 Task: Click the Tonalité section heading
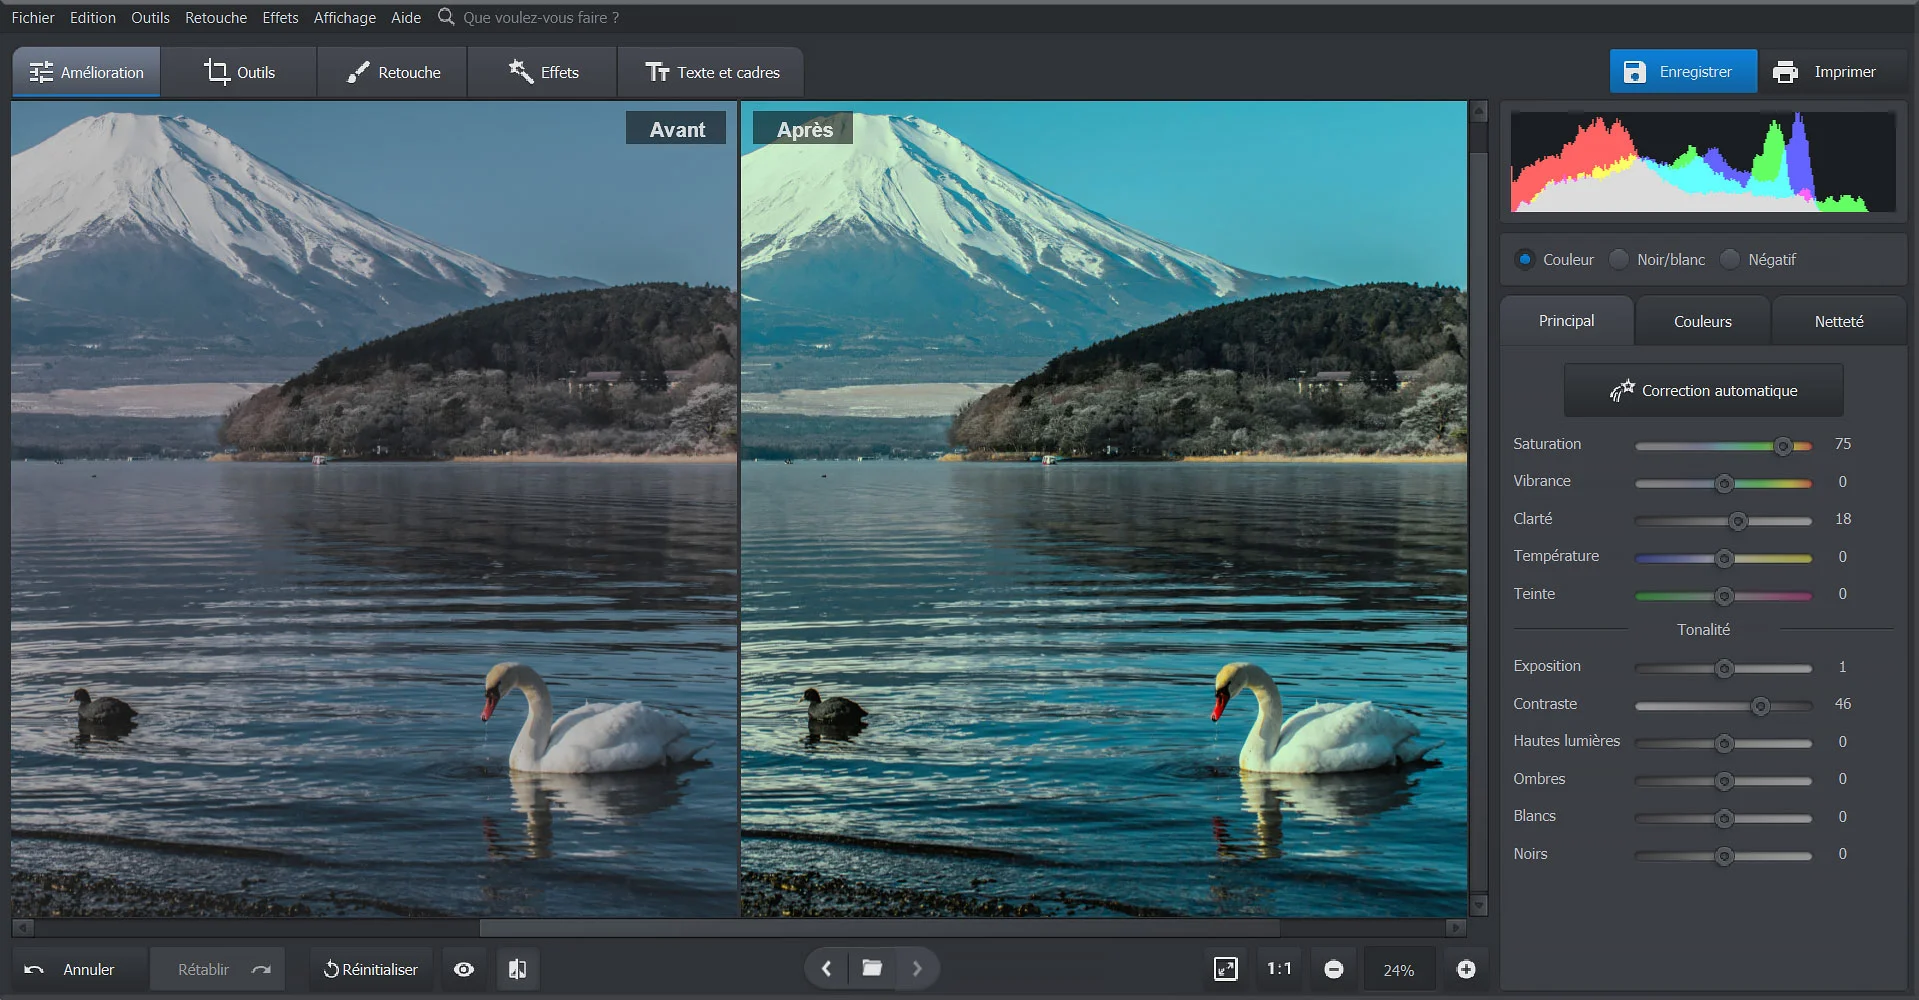(x=1703, y=629)
